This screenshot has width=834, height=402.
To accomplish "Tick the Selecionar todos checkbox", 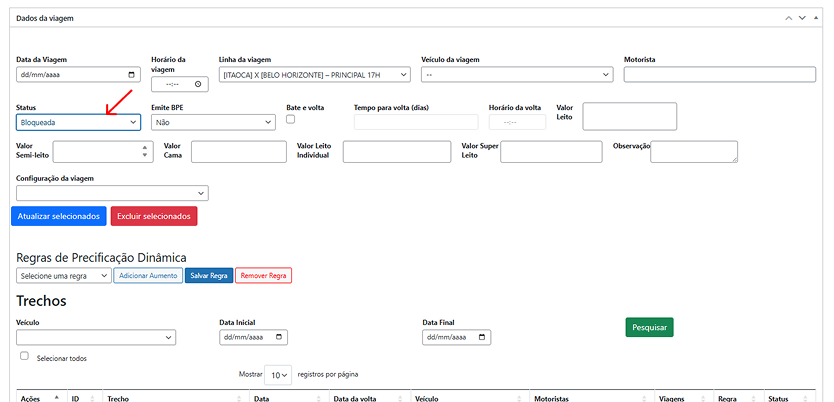I will tap(24, 356).
